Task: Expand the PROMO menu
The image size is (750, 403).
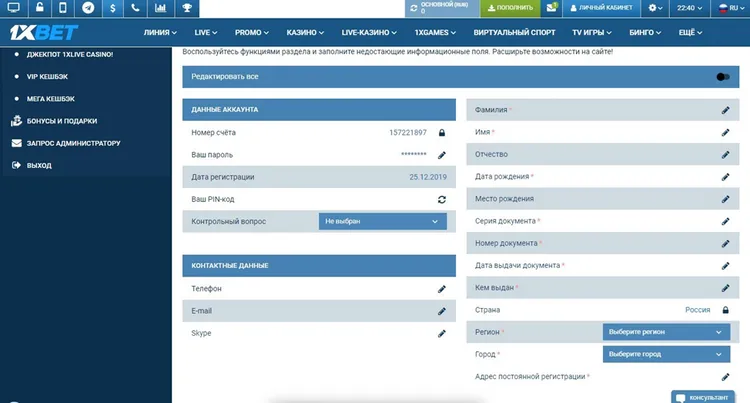Action: (252, 33)
